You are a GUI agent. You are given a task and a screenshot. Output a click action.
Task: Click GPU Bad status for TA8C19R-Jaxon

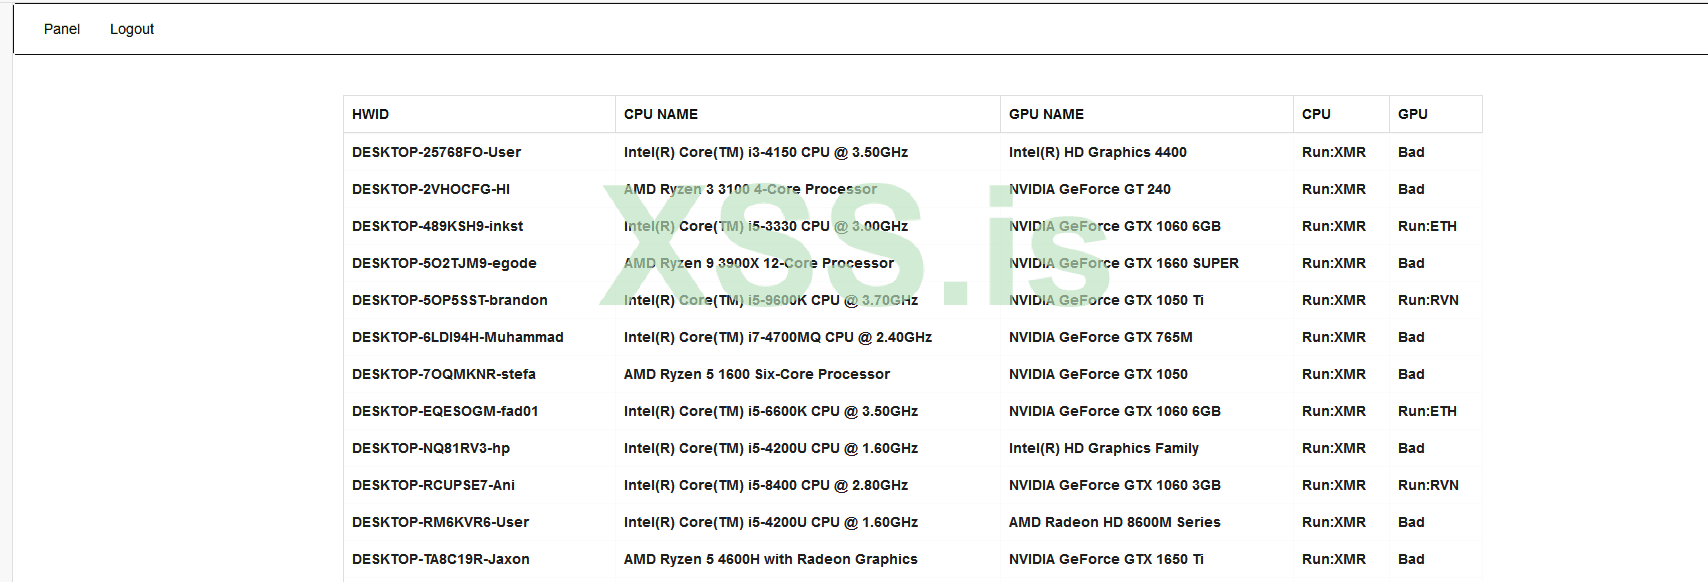coord(1411,559)
